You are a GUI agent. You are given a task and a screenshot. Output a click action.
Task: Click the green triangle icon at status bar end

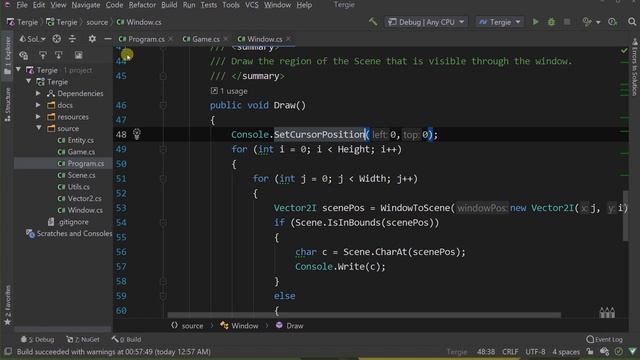click(x=632, y=351)
